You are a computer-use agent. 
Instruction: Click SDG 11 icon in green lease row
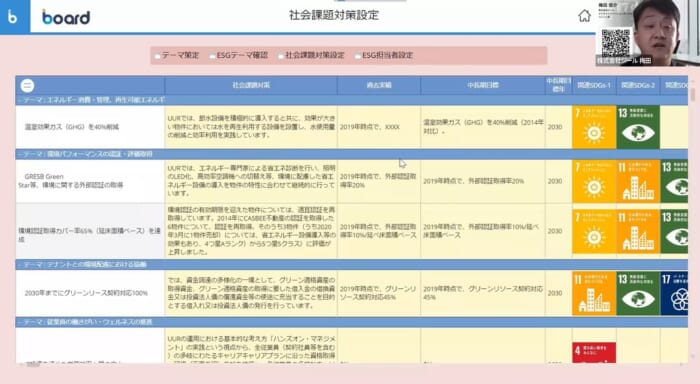[594, 293]
